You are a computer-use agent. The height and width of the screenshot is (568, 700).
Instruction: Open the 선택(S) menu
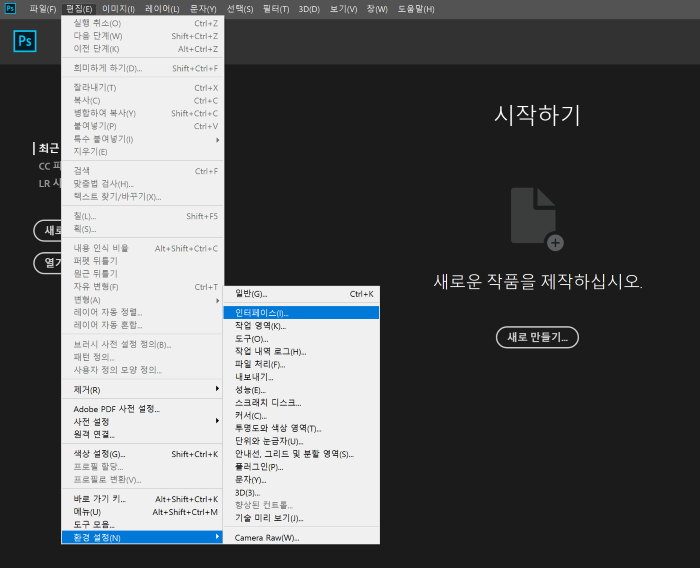coord(240,9)
